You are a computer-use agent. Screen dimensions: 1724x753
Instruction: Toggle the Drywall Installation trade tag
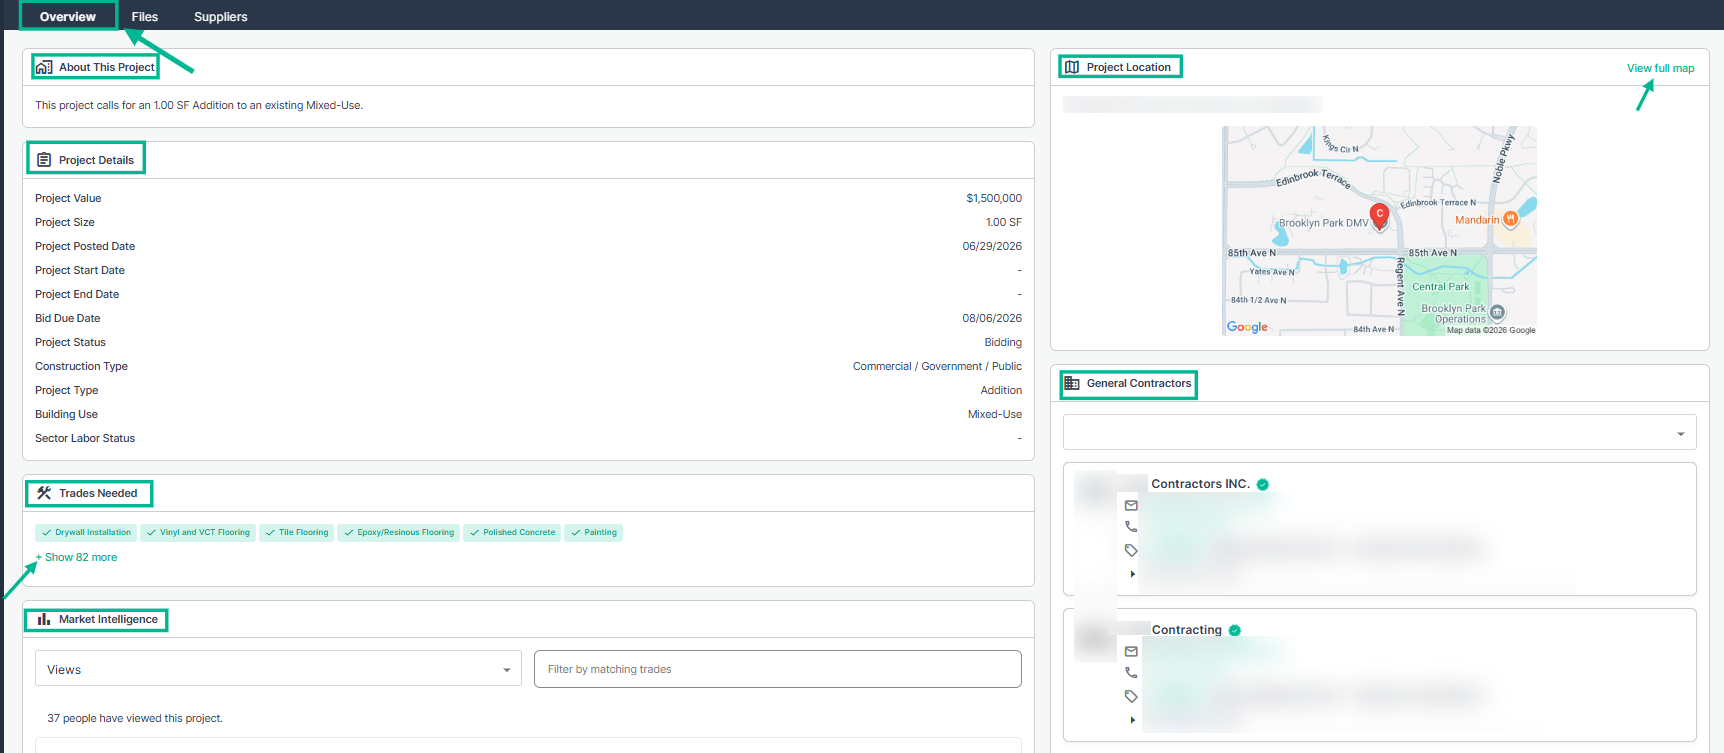coord(86,532)
